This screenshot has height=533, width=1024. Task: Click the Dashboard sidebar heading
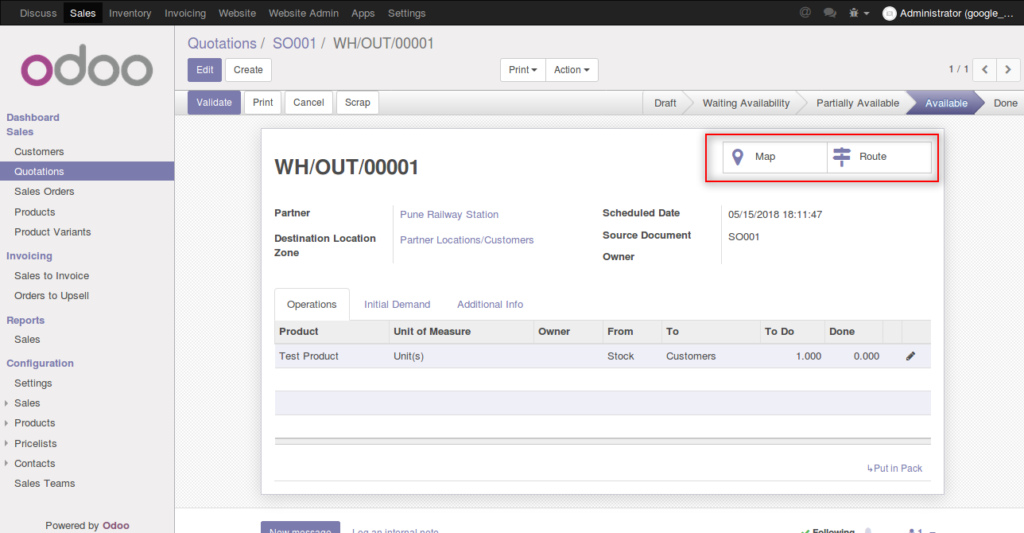click(33, 118)
